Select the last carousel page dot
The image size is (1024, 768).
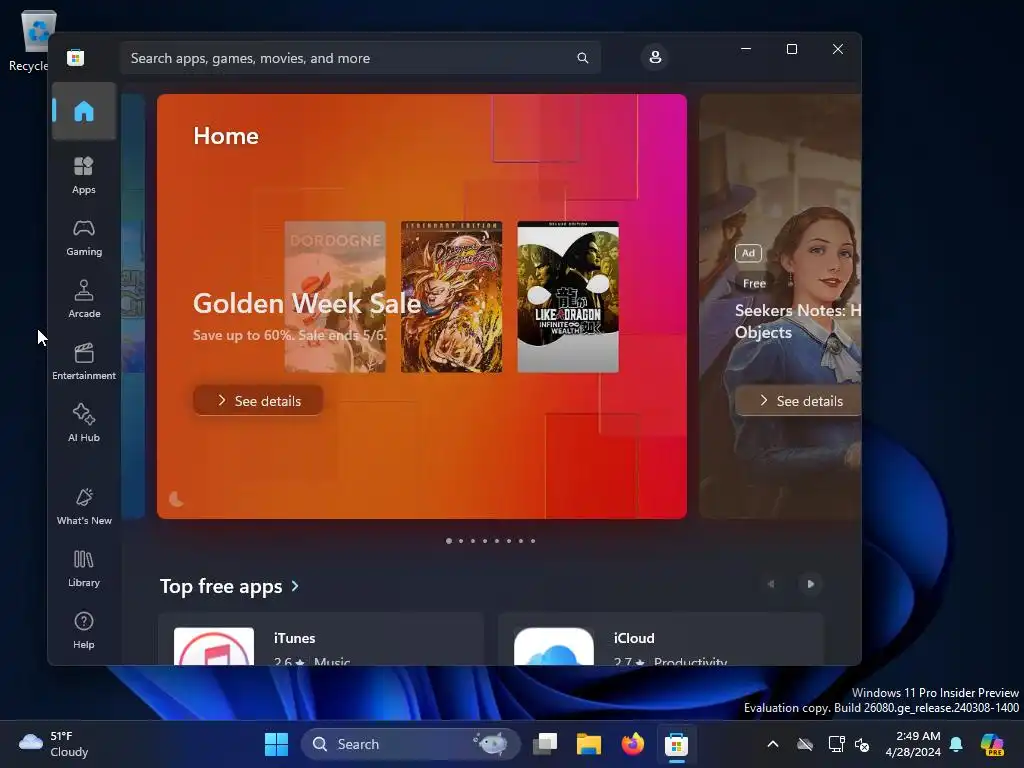click(x=533, y=541)
